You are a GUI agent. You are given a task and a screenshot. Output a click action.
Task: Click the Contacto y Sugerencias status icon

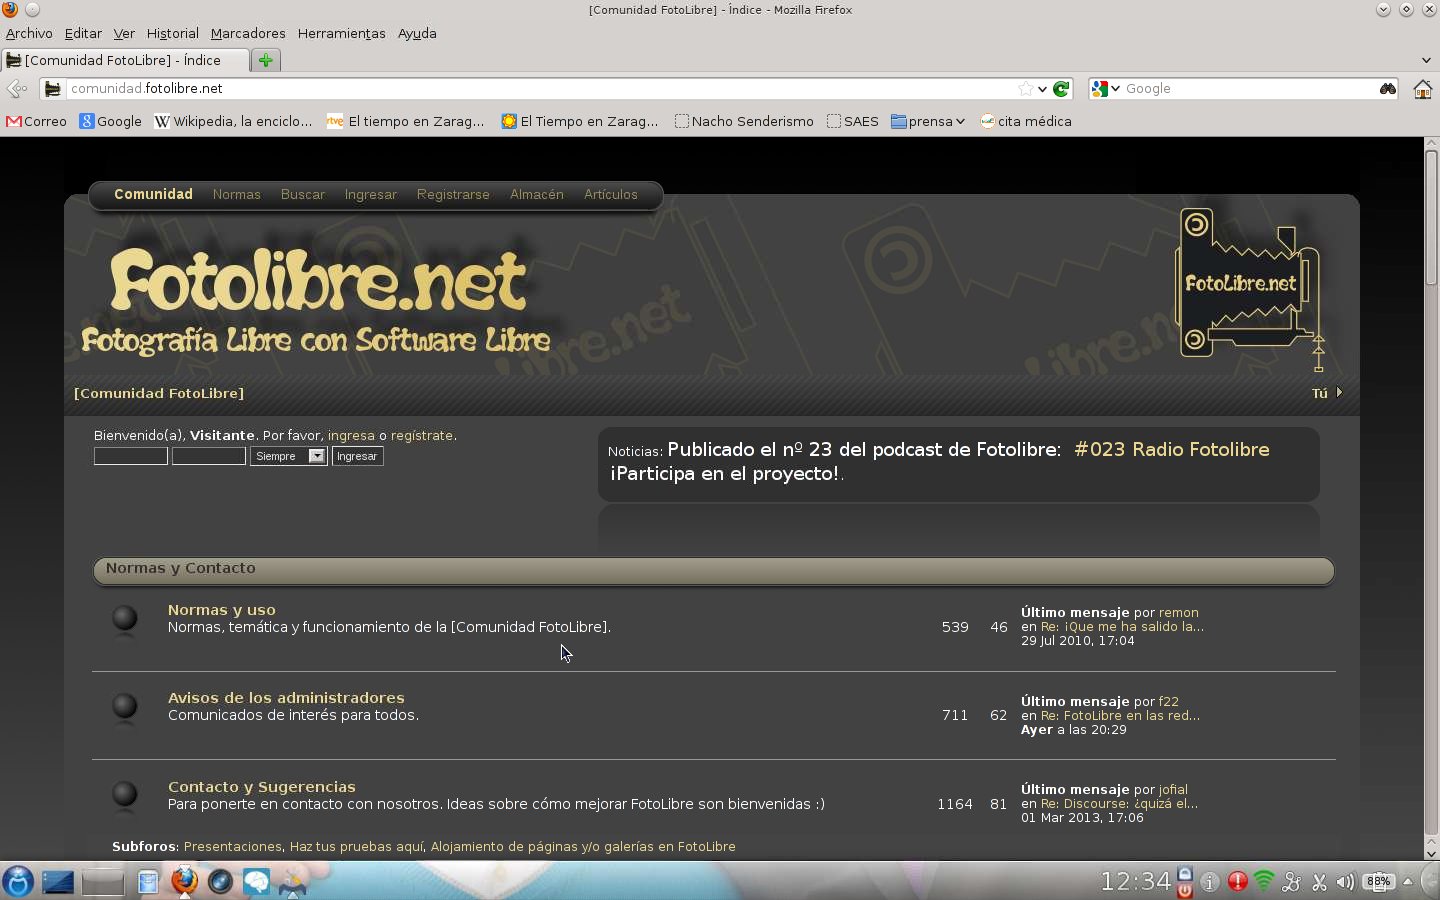tap(125, 795)
